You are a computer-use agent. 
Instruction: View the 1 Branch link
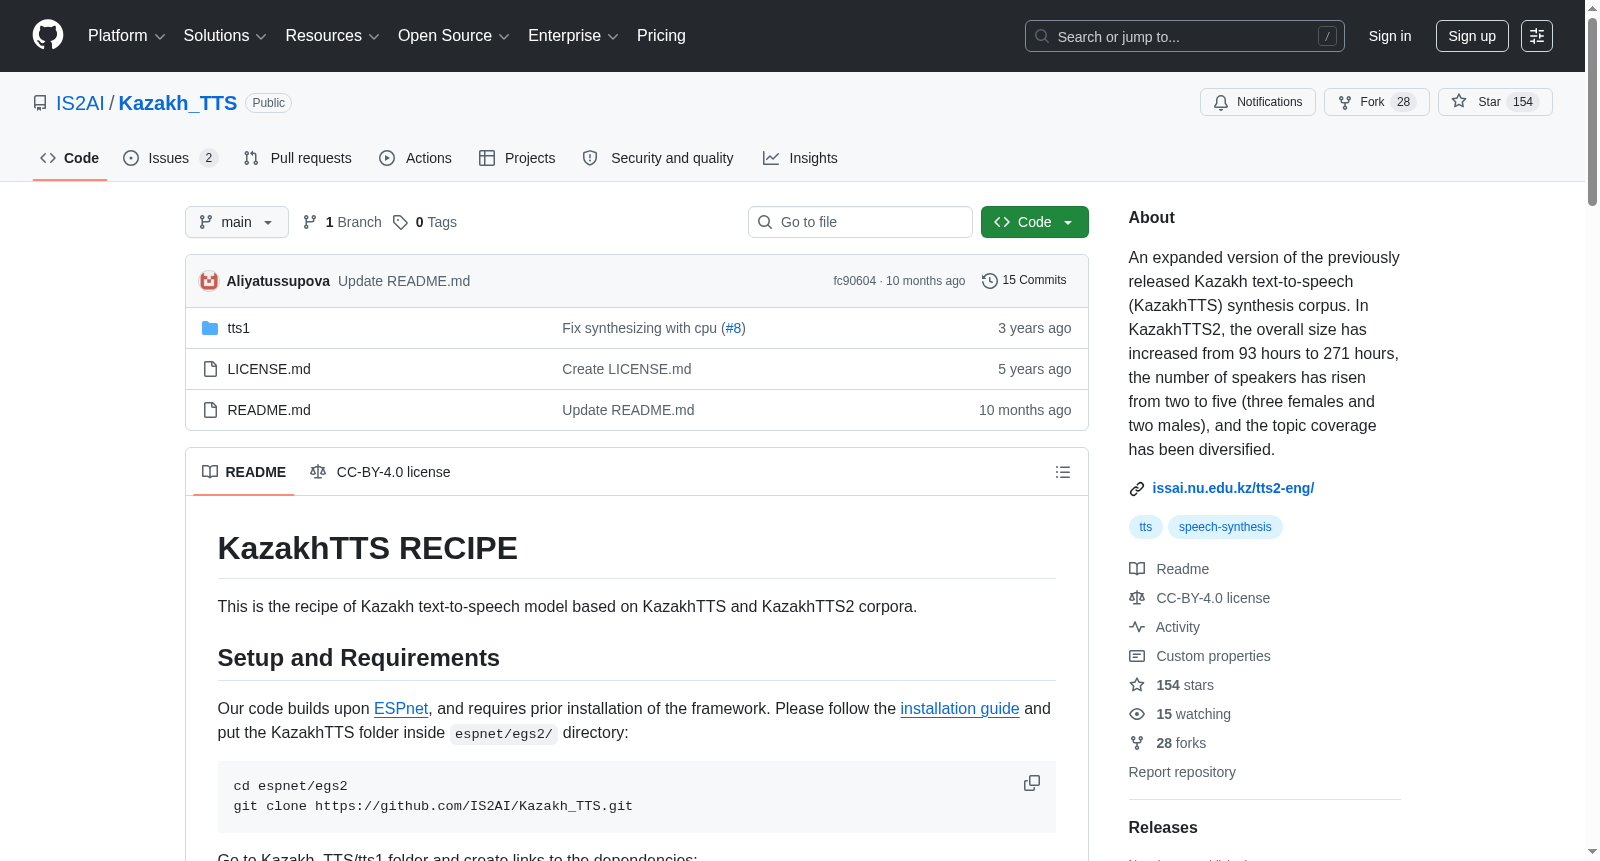click(342, 222)
